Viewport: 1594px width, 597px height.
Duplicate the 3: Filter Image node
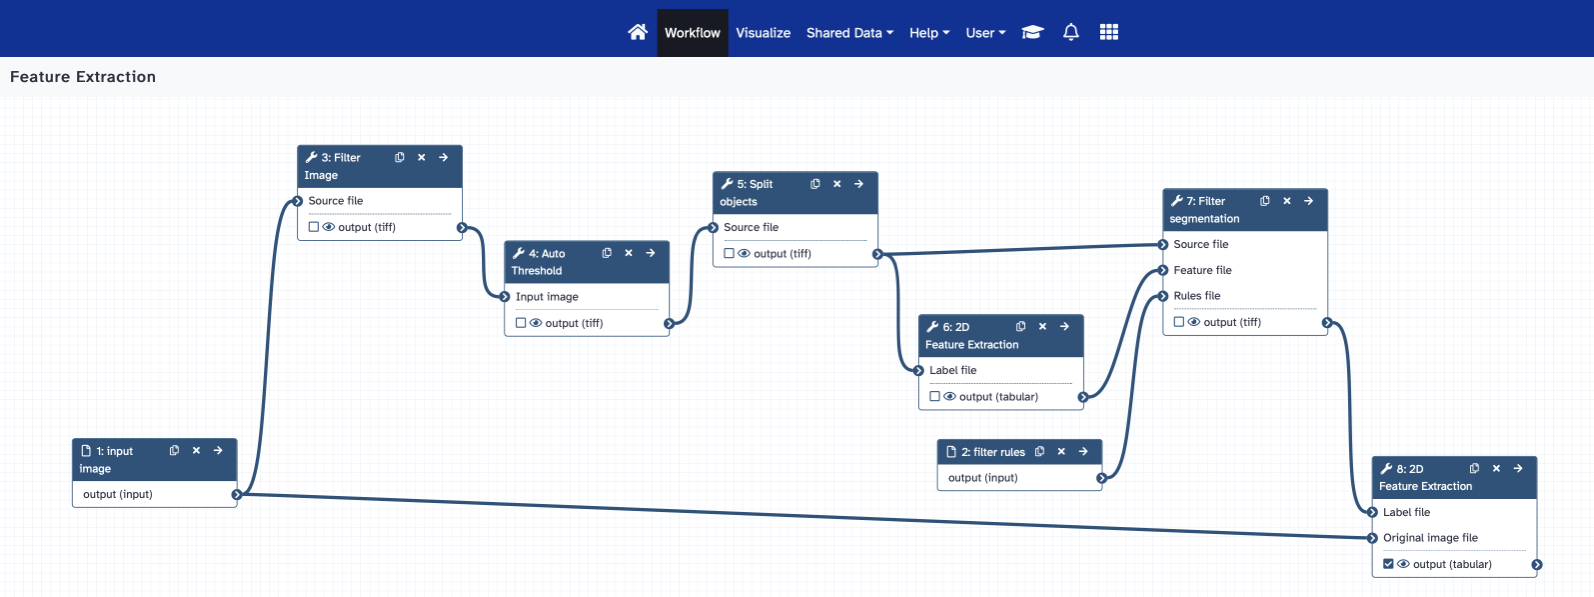400,158
